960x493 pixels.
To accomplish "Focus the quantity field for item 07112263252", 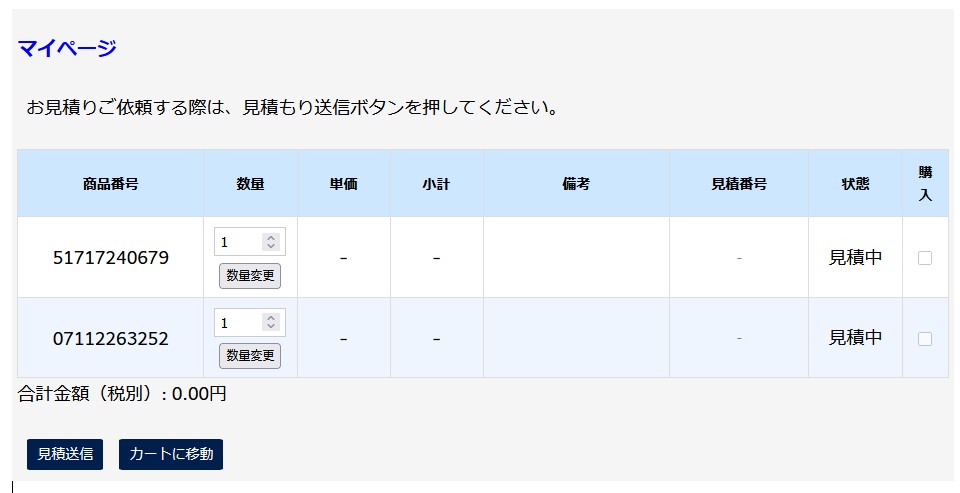I will click(x=239, y=322).
